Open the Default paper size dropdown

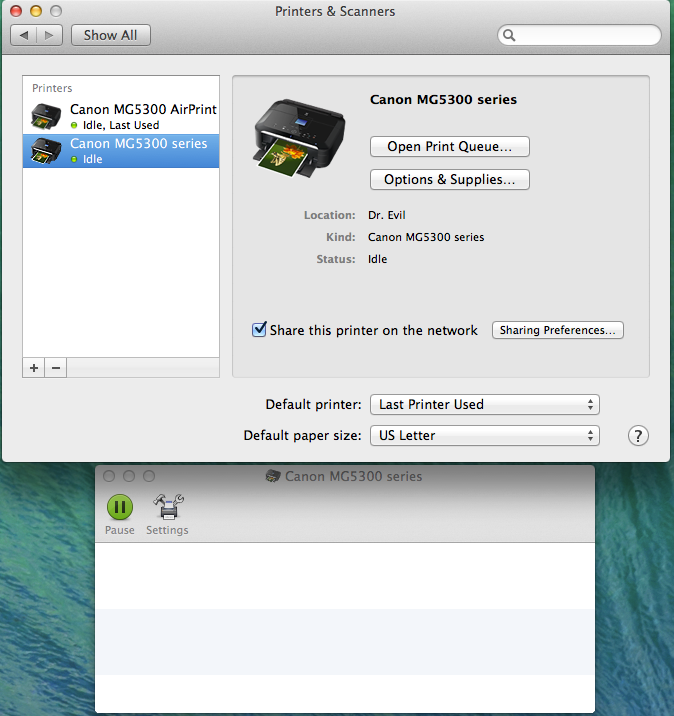click(x=484, y=436)
